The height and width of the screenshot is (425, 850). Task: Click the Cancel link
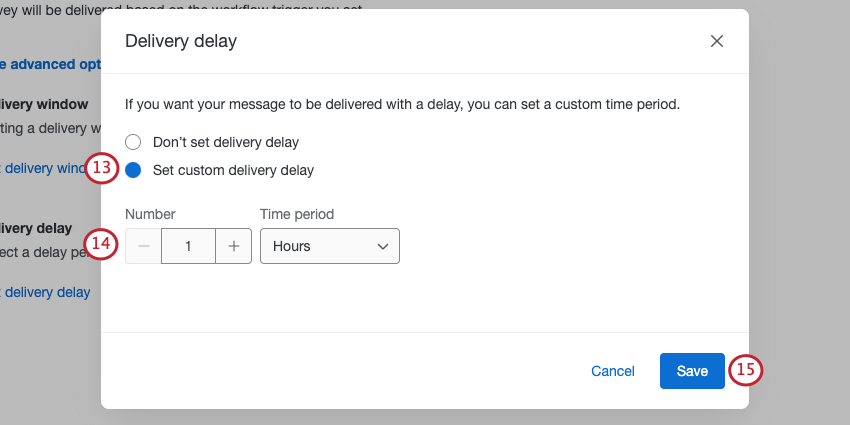pos(612,371)
